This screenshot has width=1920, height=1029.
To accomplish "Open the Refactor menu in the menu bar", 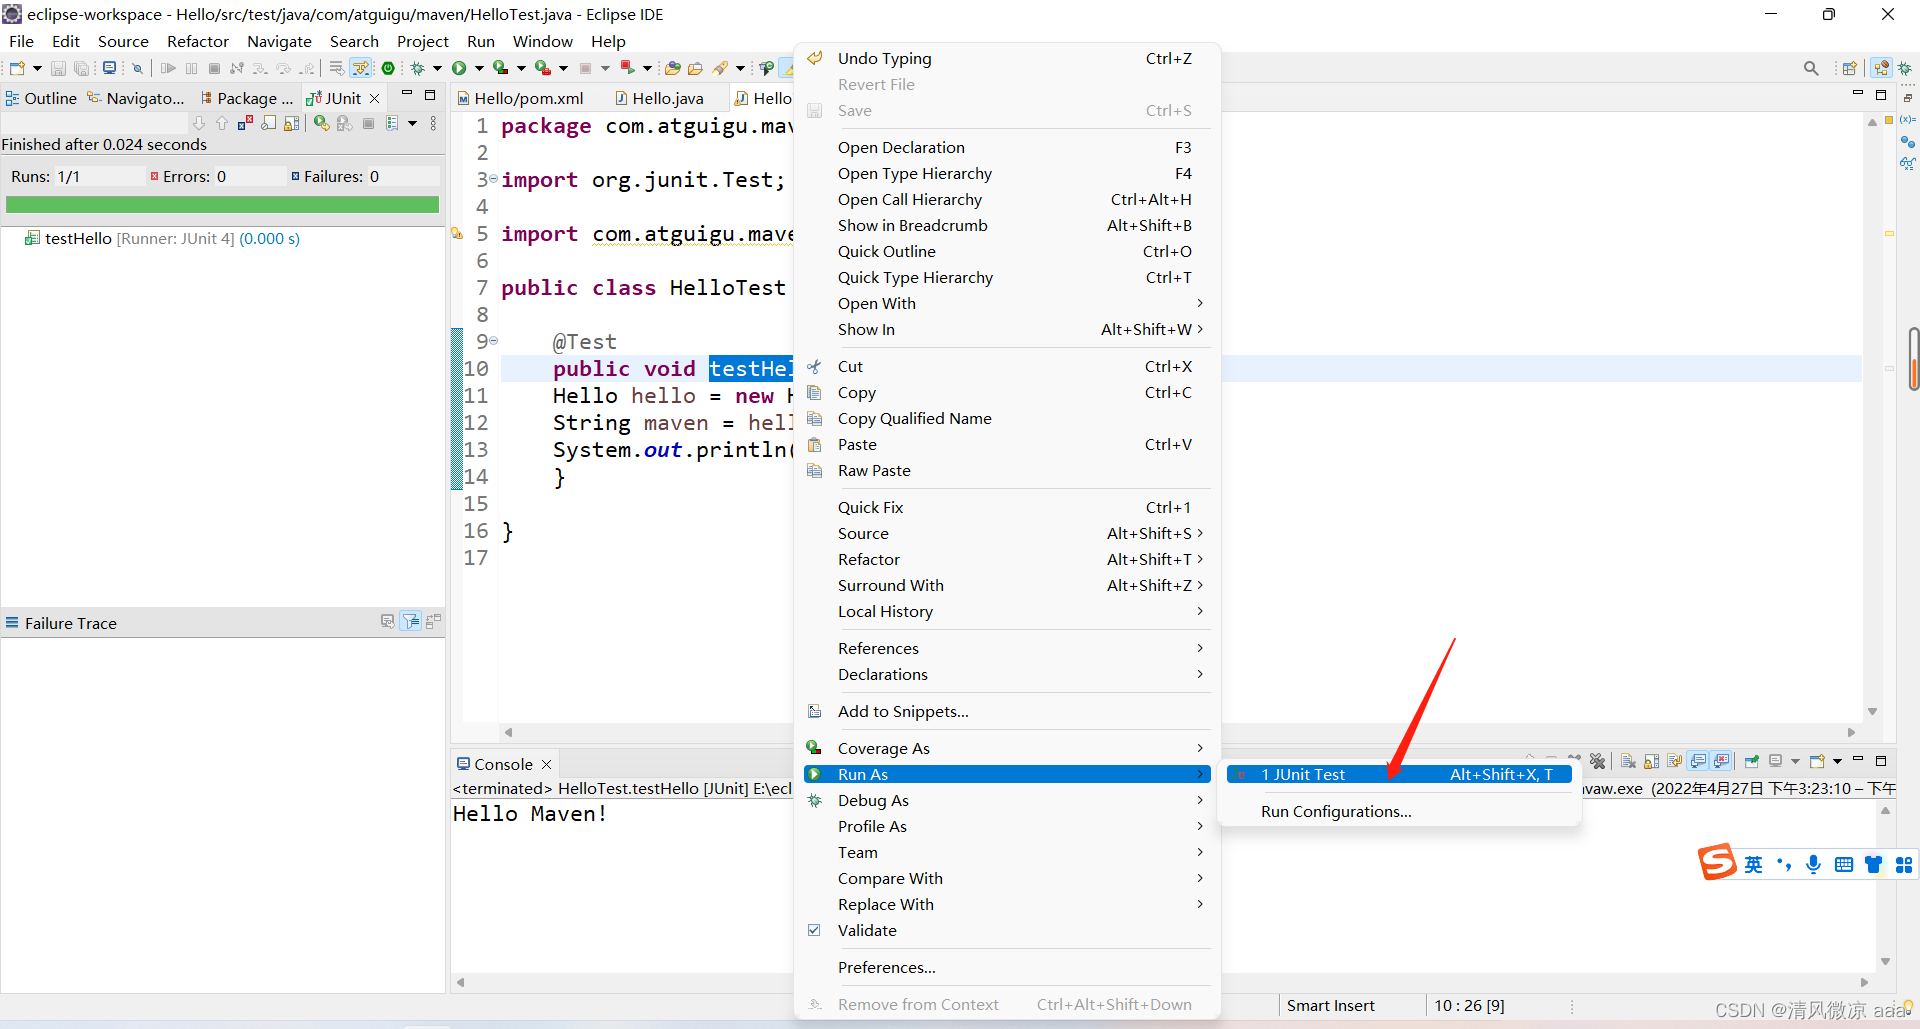I will pos(197,41).
